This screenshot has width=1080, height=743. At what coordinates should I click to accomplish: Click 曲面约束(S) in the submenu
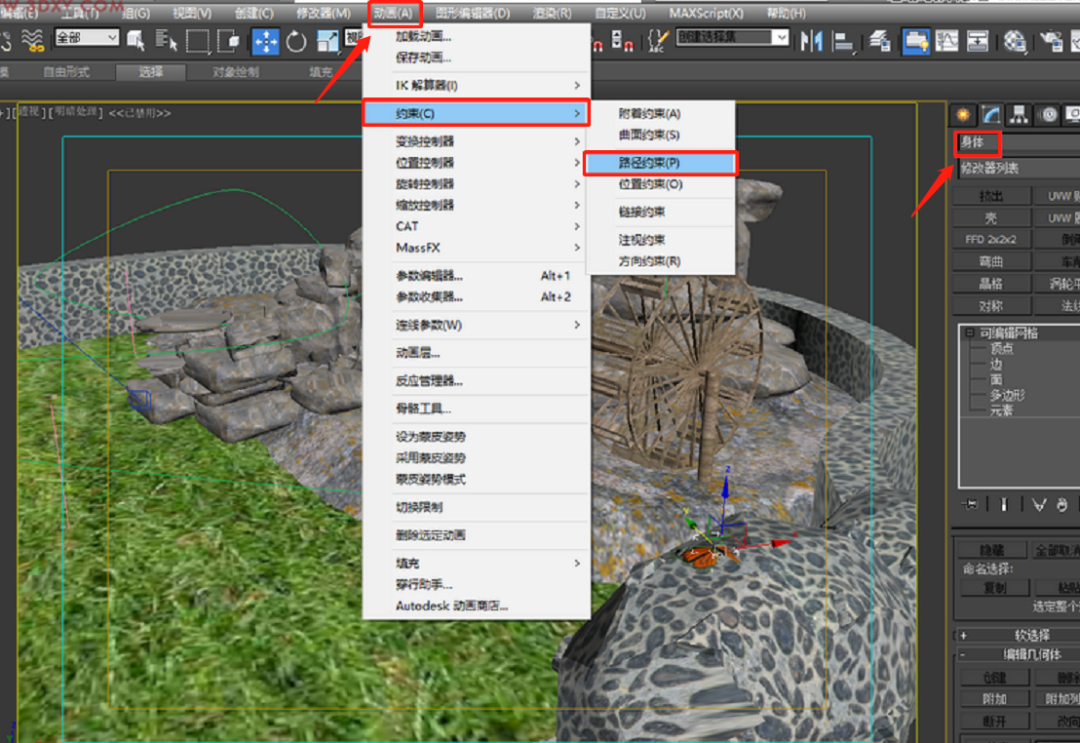pos(661,135)
